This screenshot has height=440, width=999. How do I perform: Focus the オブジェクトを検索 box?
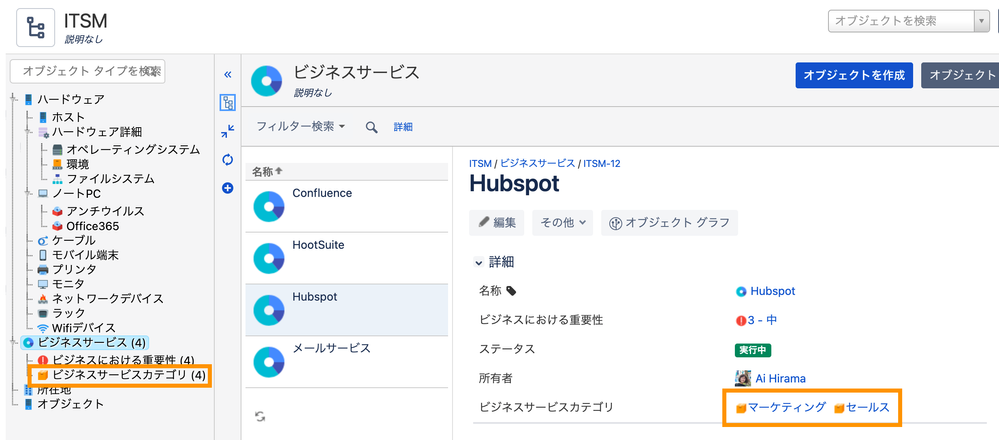[x=902, y=21]
